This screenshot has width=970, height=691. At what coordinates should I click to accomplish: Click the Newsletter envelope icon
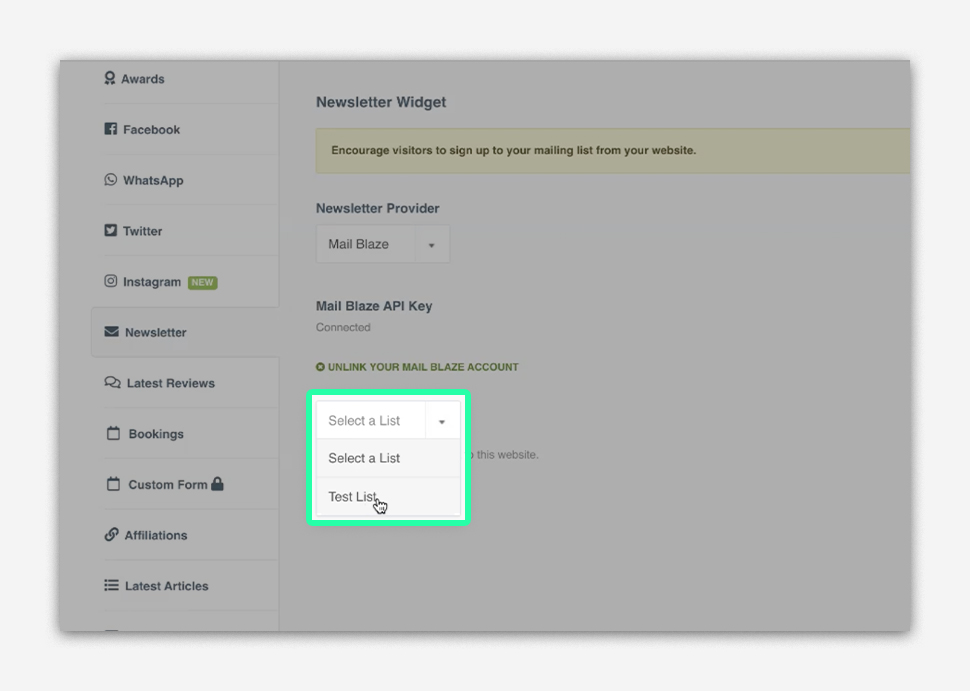[111, 332]
